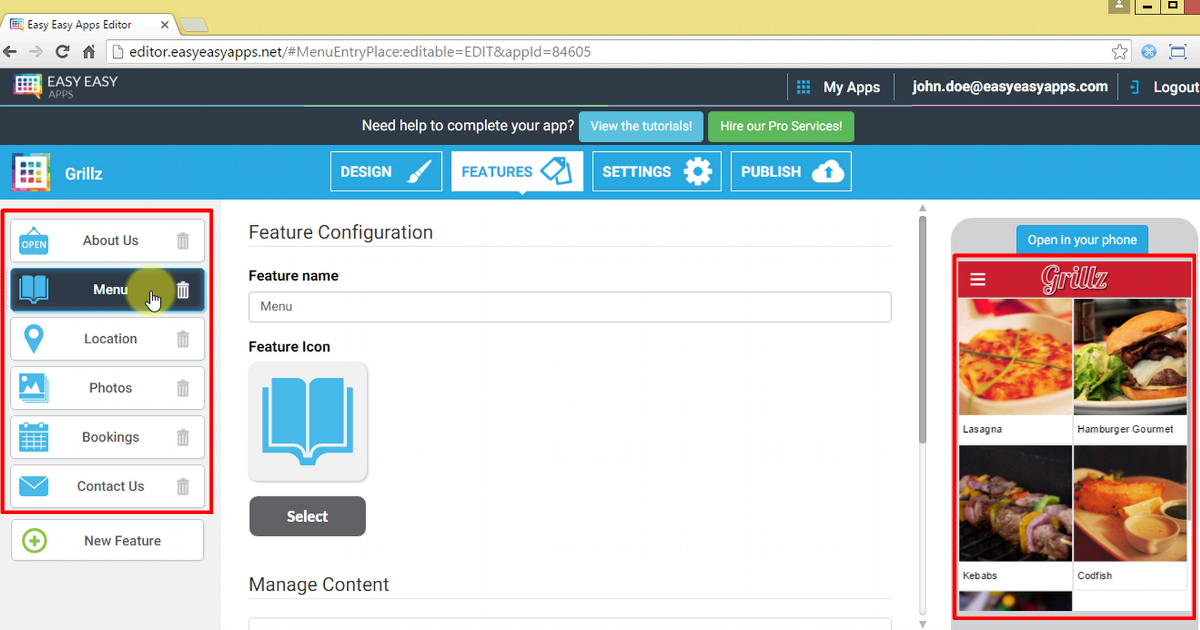This screenshot has height=630, width=1200.
Task: Click the Feature name text field
Action: 569,307
